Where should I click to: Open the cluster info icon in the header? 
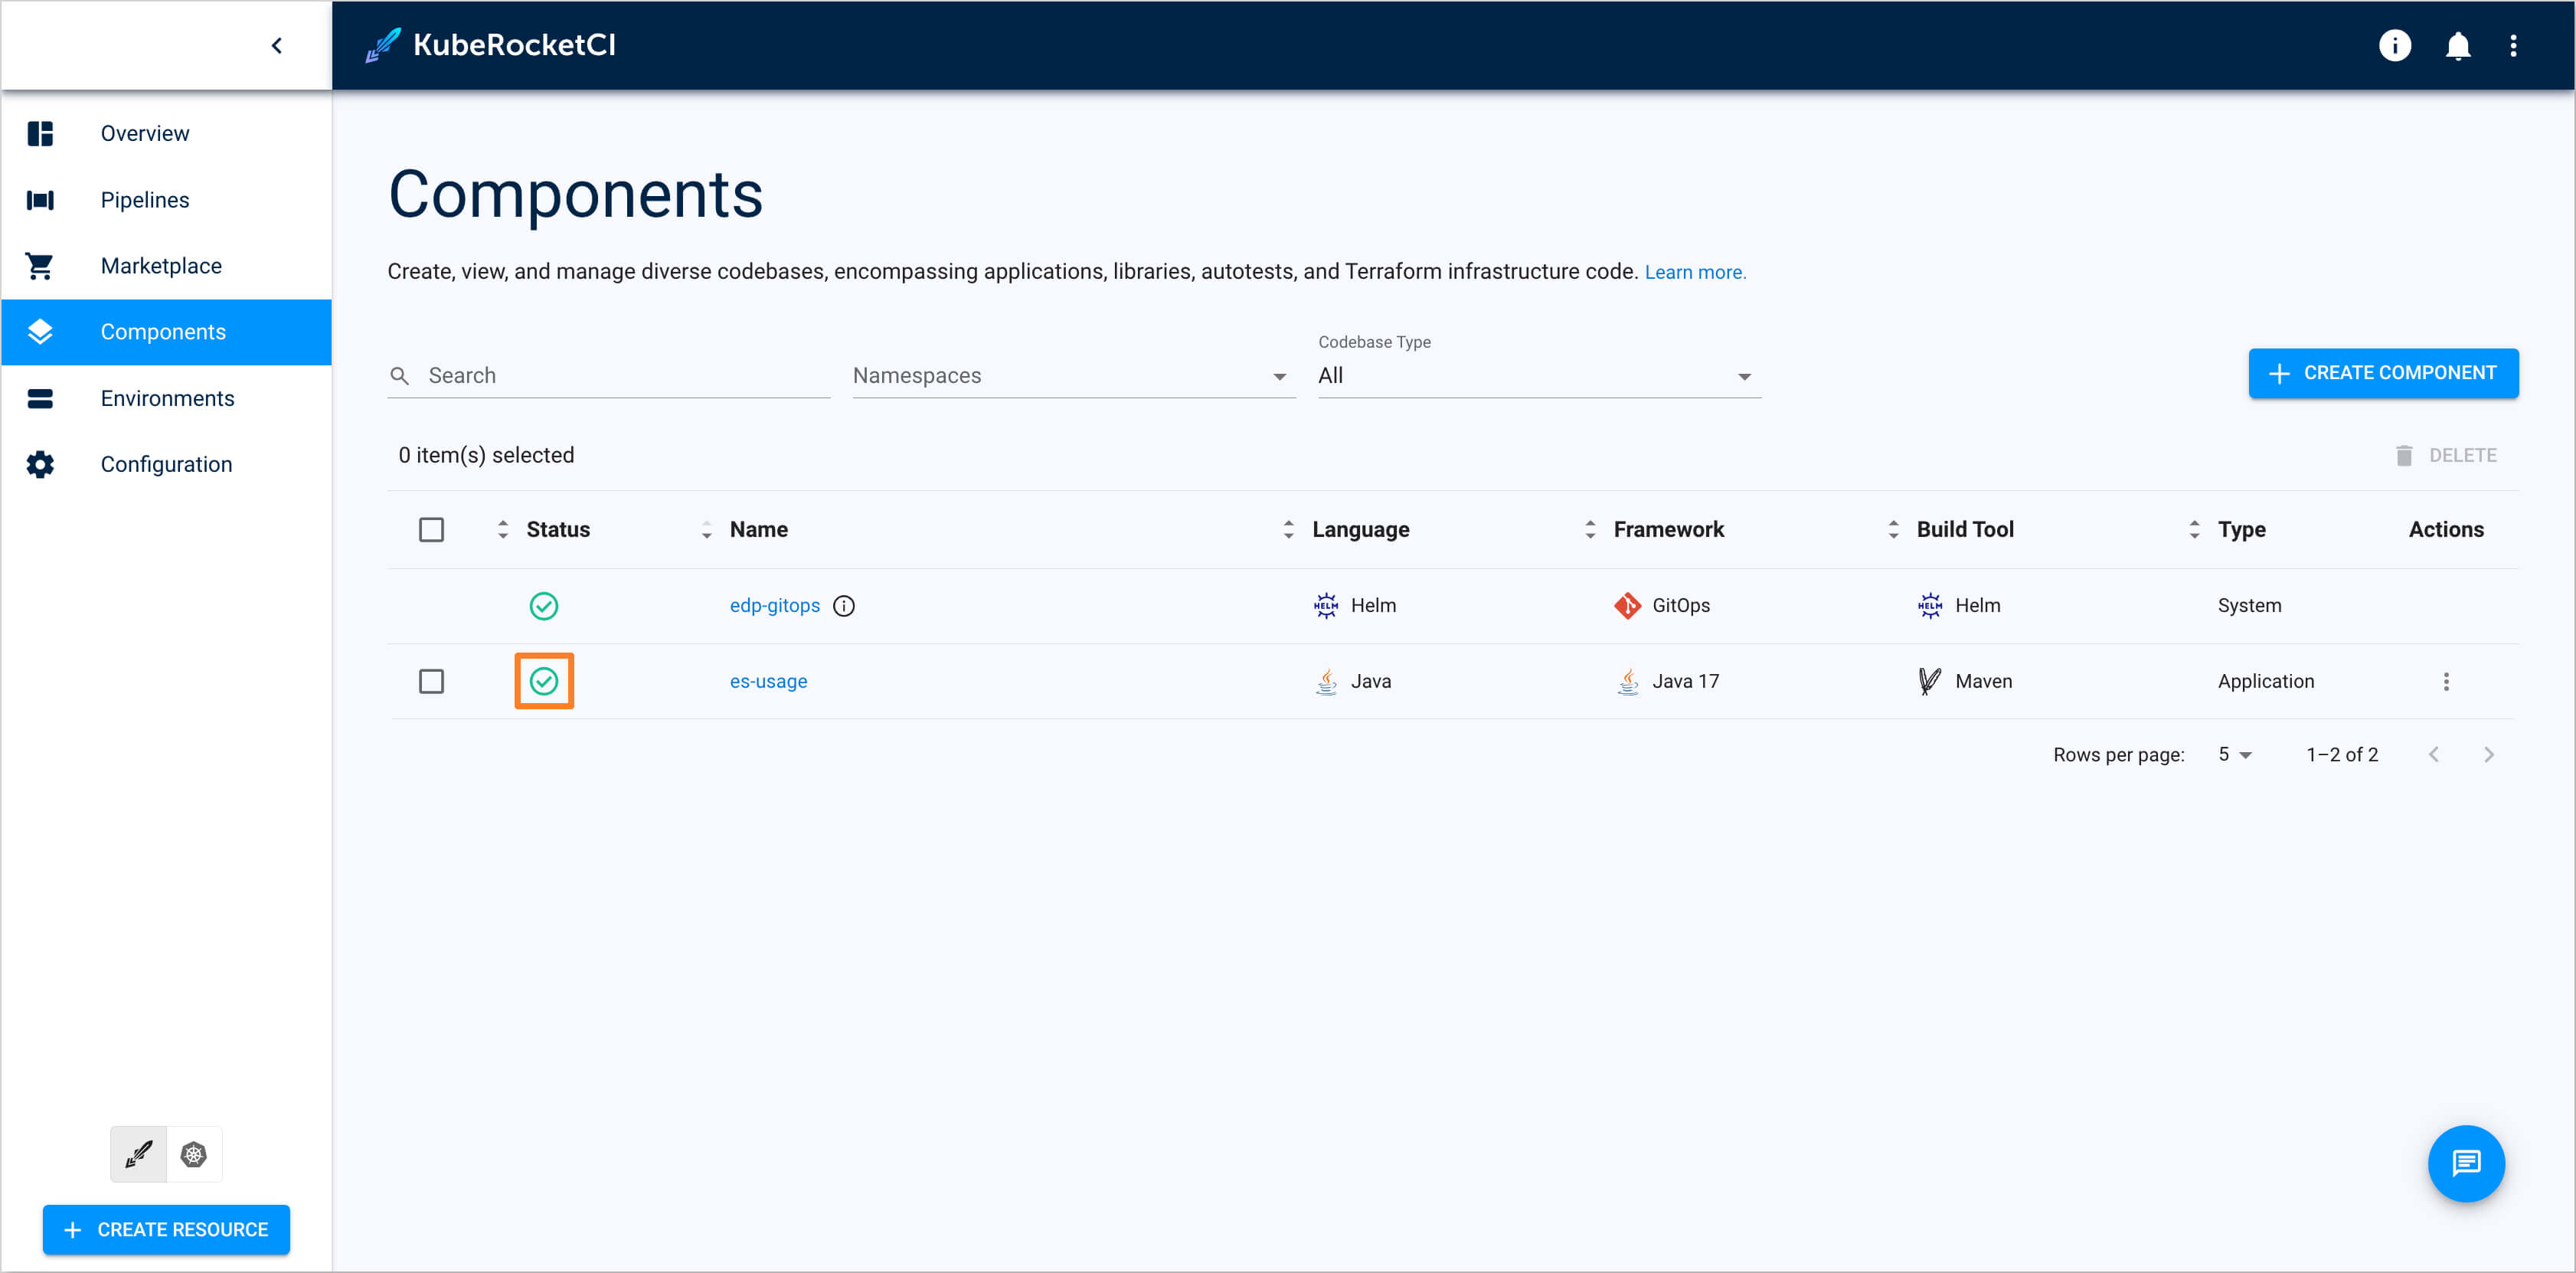tap(2395, 45)
